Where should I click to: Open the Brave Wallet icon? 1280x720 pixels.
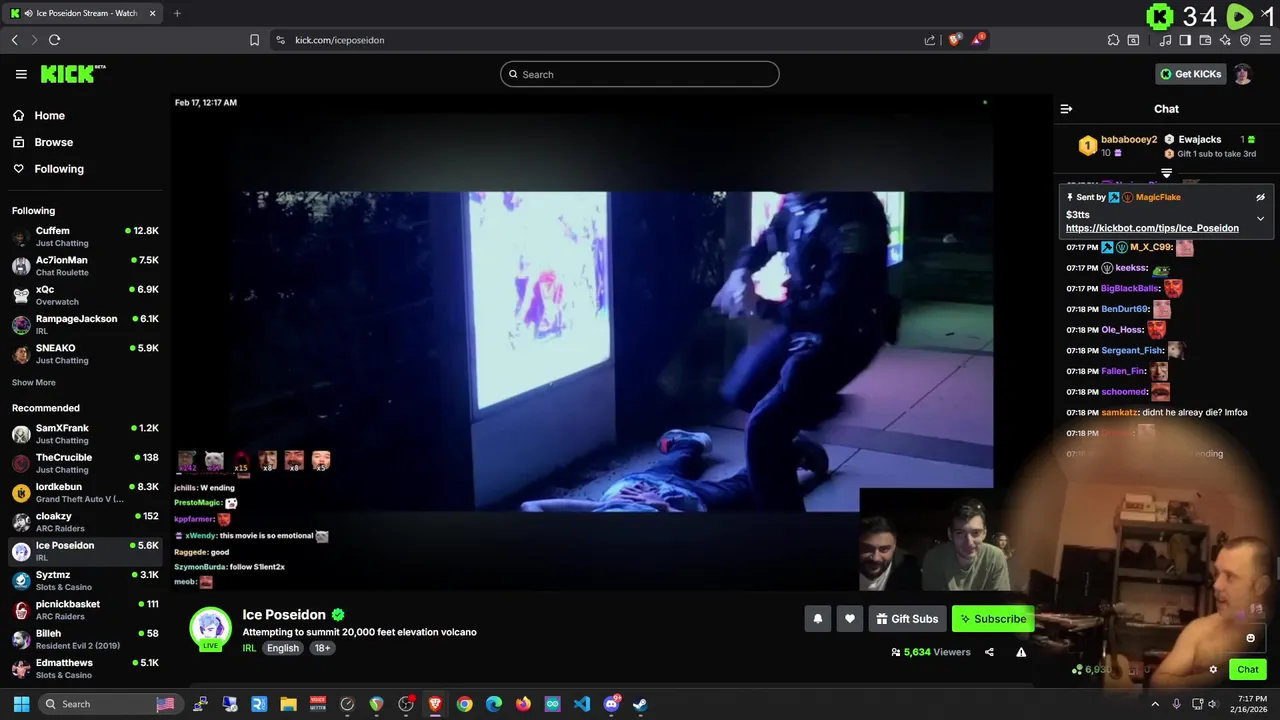coord(1205,40)
